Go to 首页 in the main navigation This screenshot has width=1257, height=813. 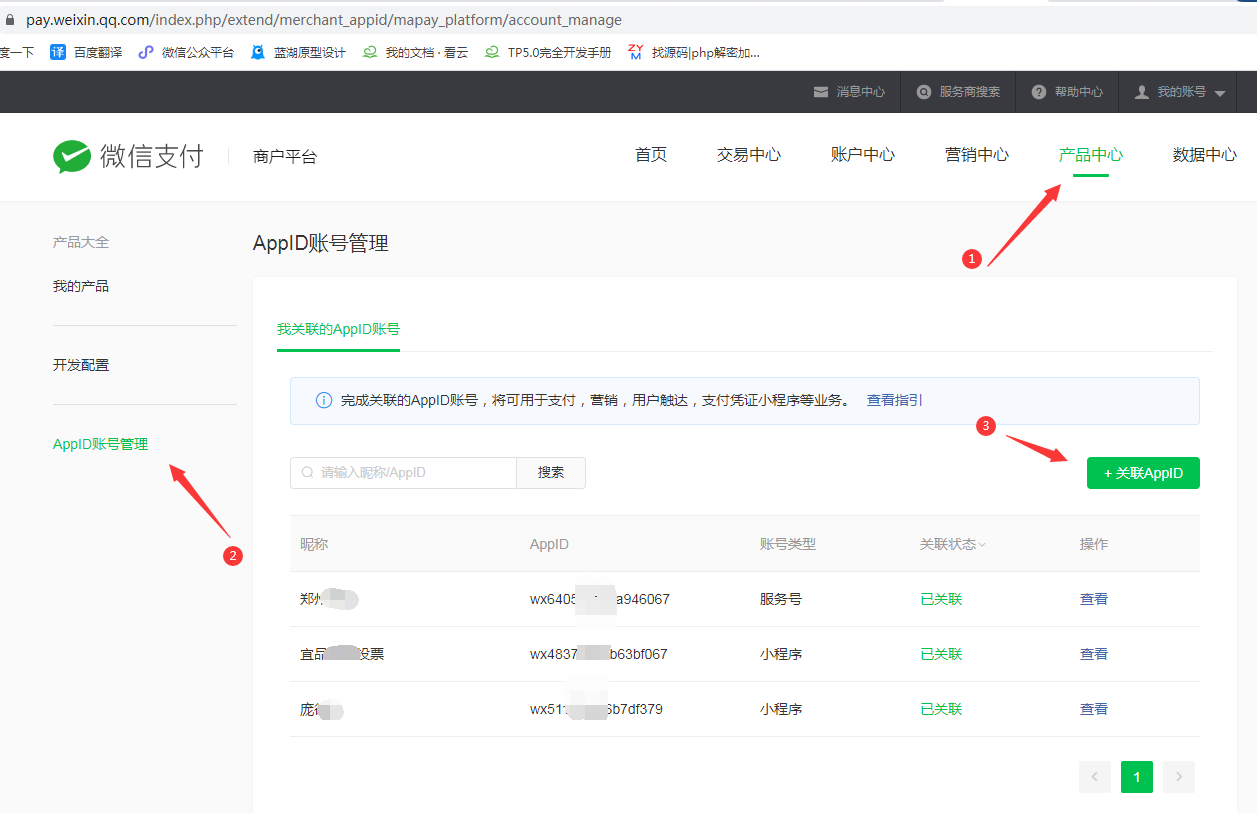(x=651, y=155)
